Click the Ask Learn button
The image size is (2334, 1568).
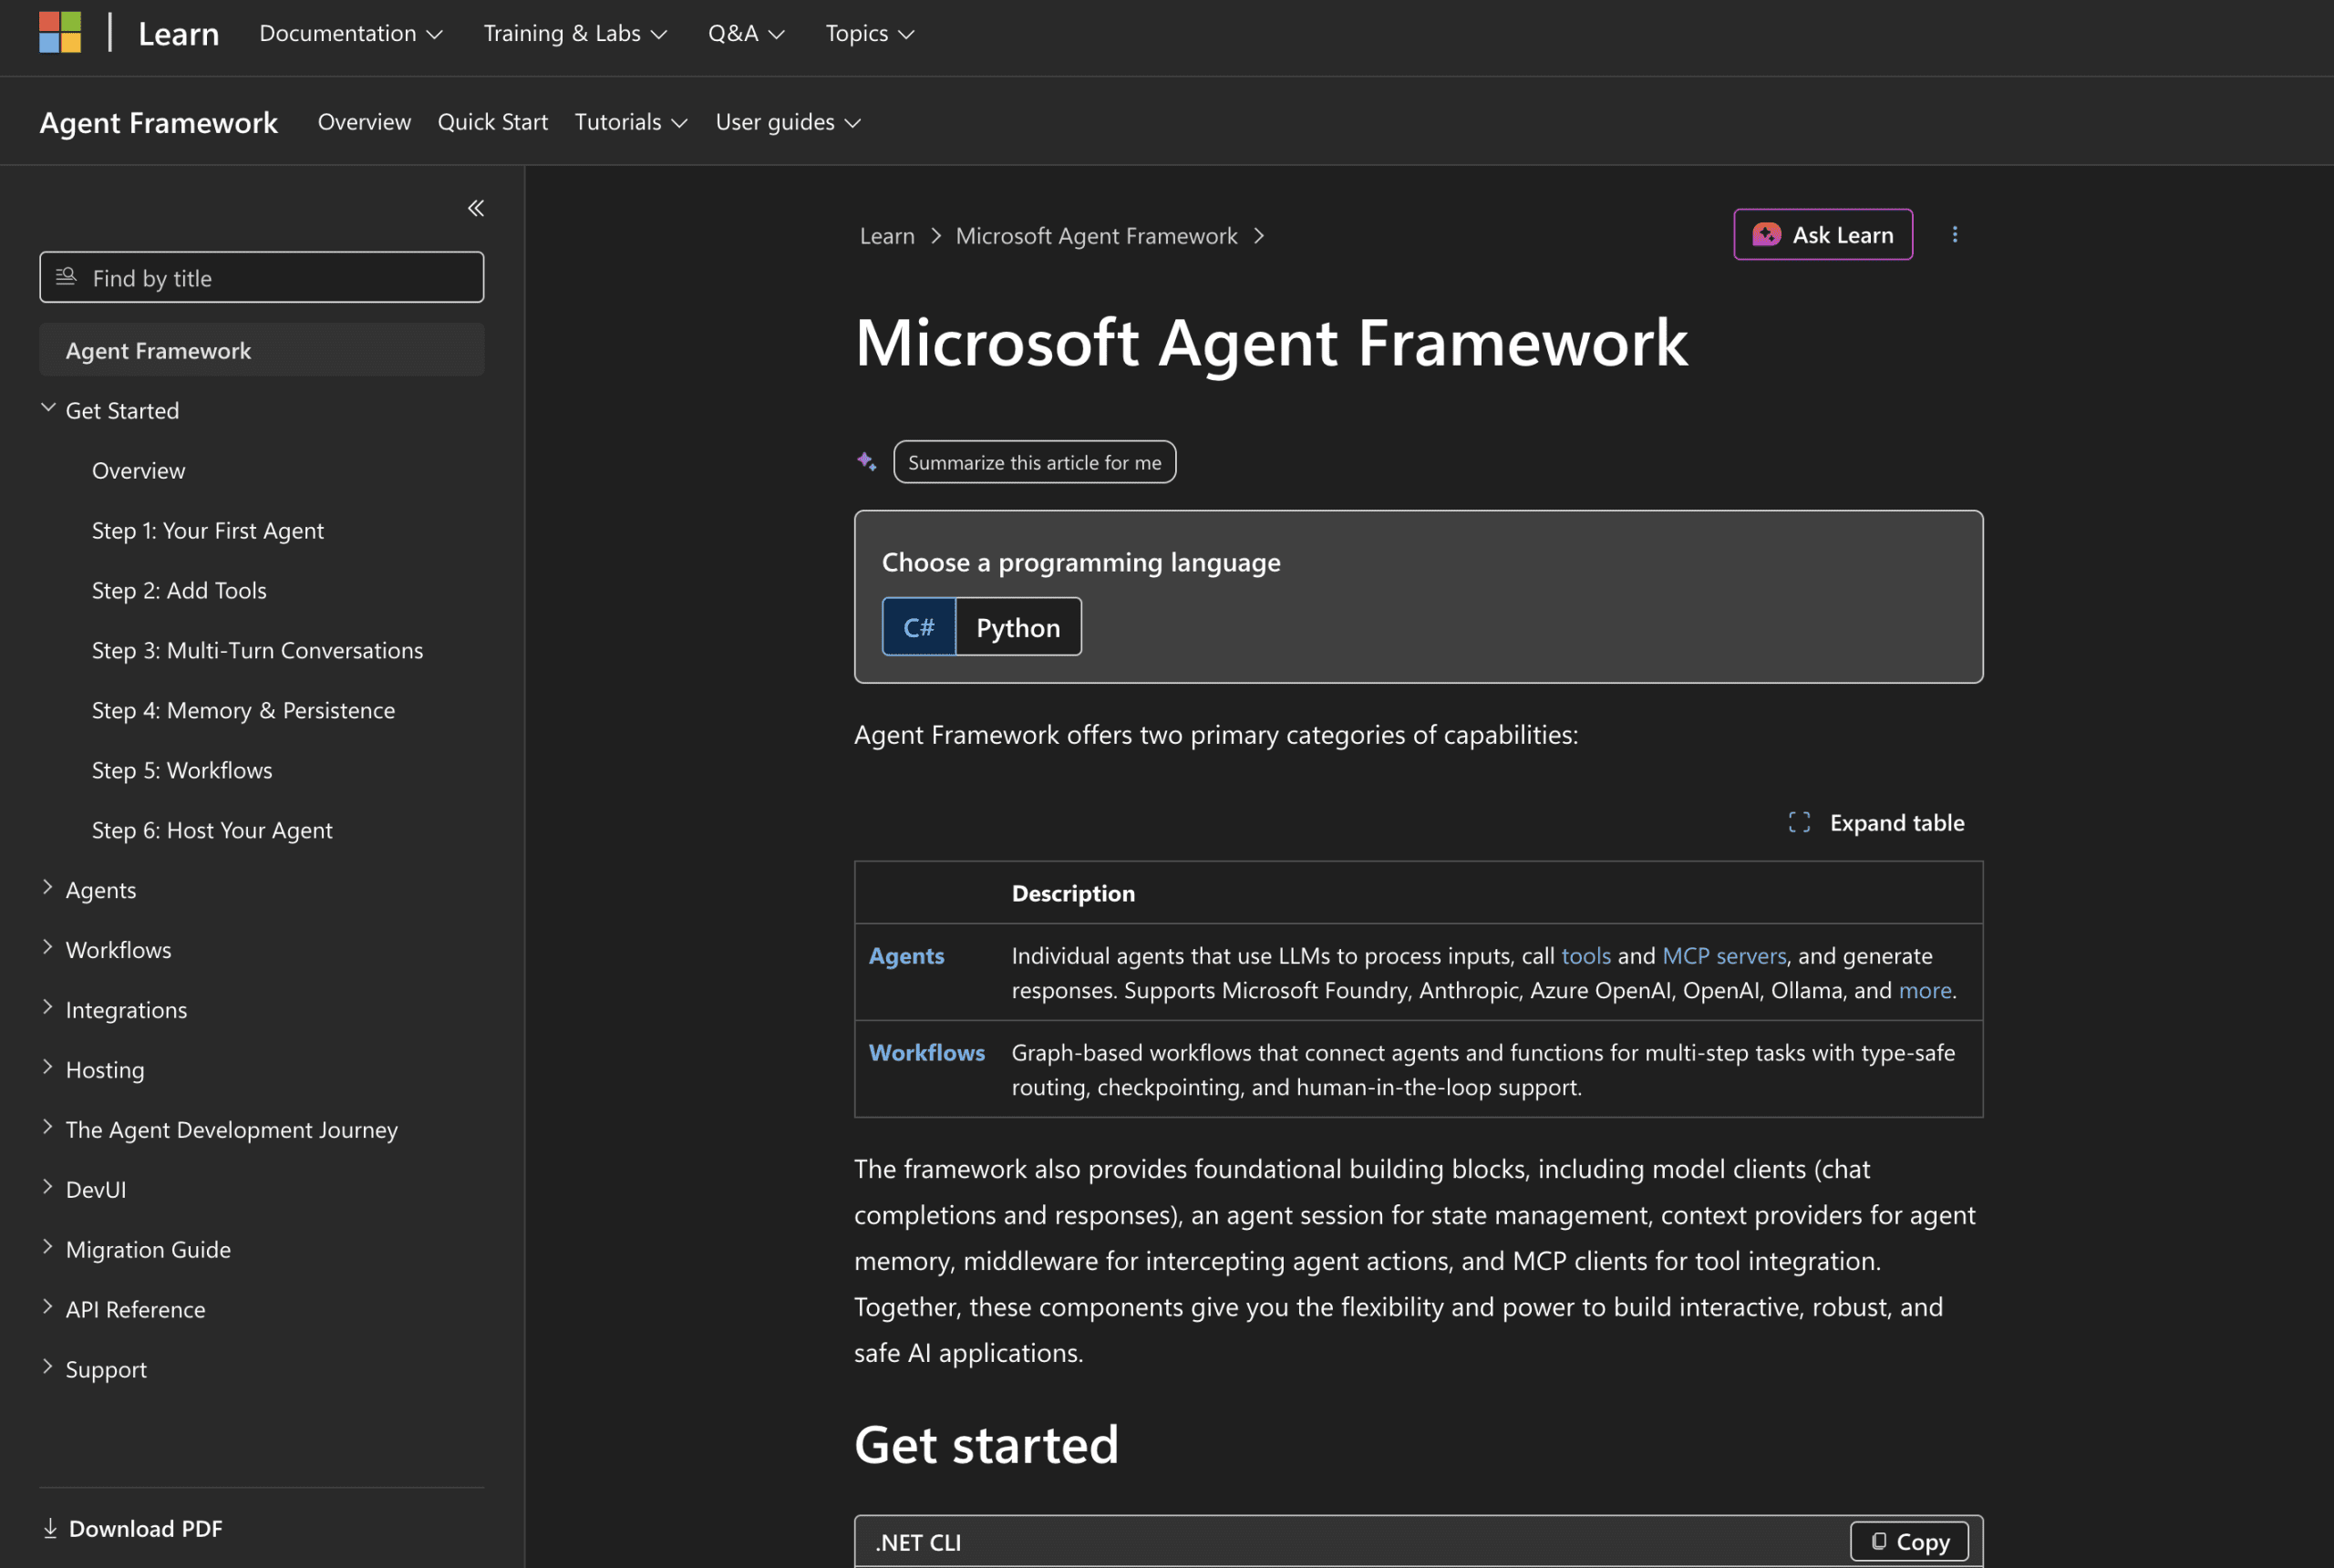pyautogui.click(x=1823, y=234)
